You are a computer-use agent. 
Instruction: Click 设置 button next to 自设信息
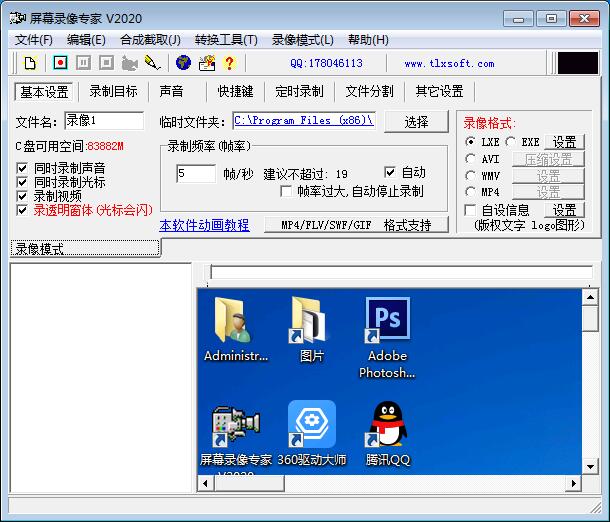(x=564, y=210)
